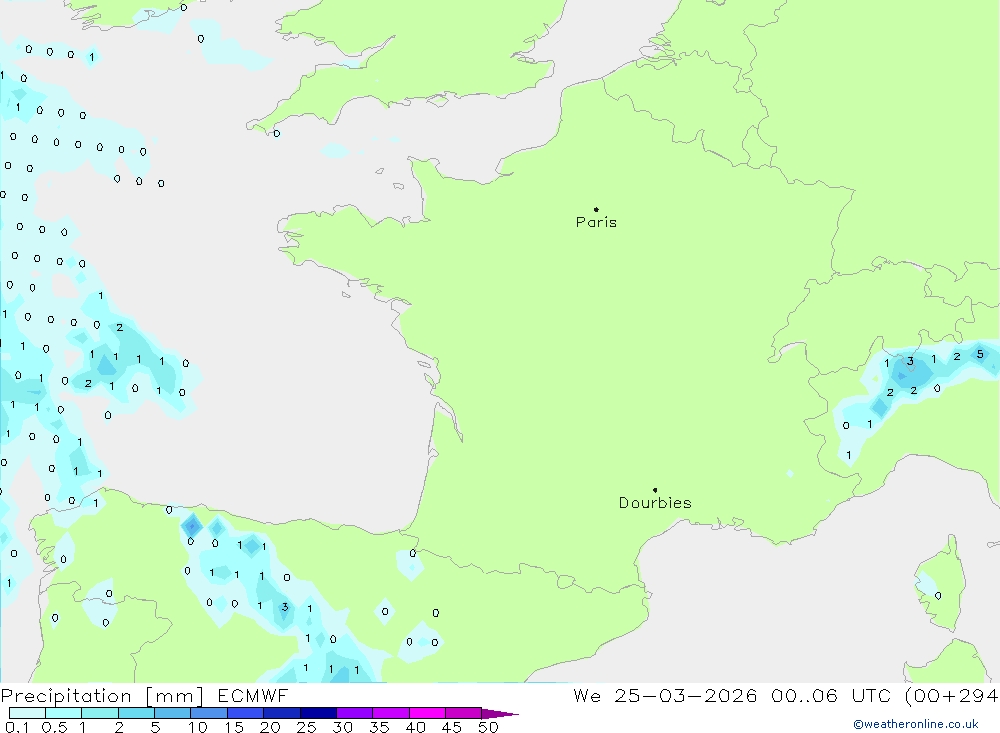Click the 'We 25-03-2026' date text
Screen dimensions: 1000x733
coord(665,696)
